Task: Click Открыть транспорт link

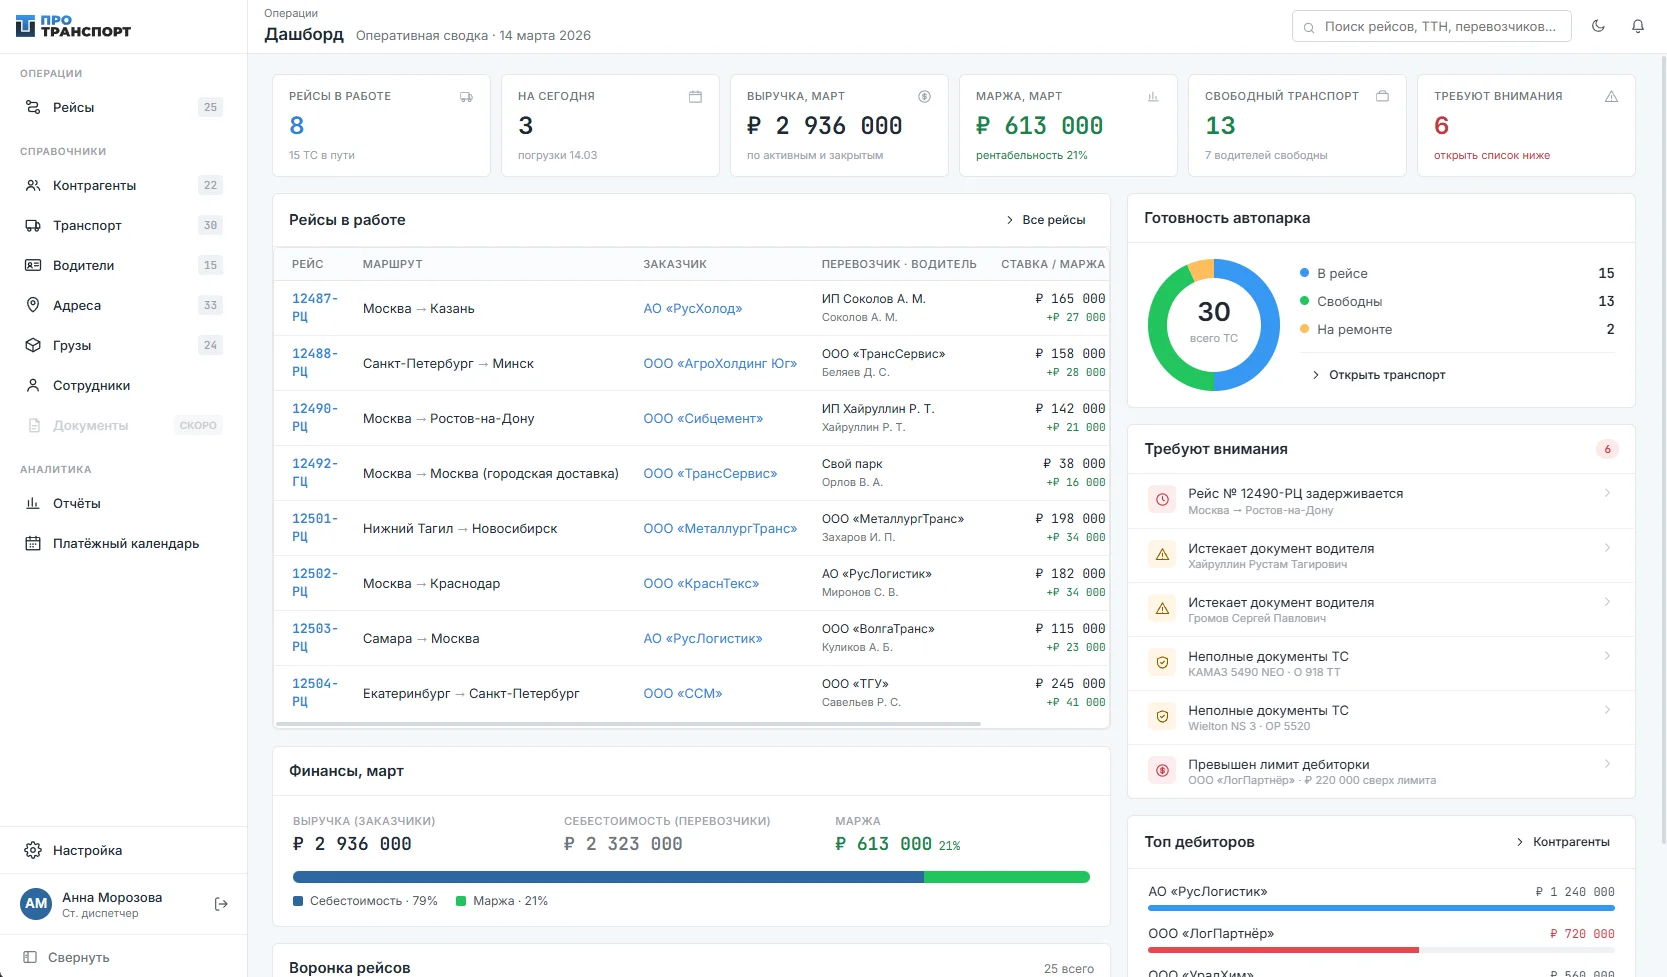Action: [1378, 375]
